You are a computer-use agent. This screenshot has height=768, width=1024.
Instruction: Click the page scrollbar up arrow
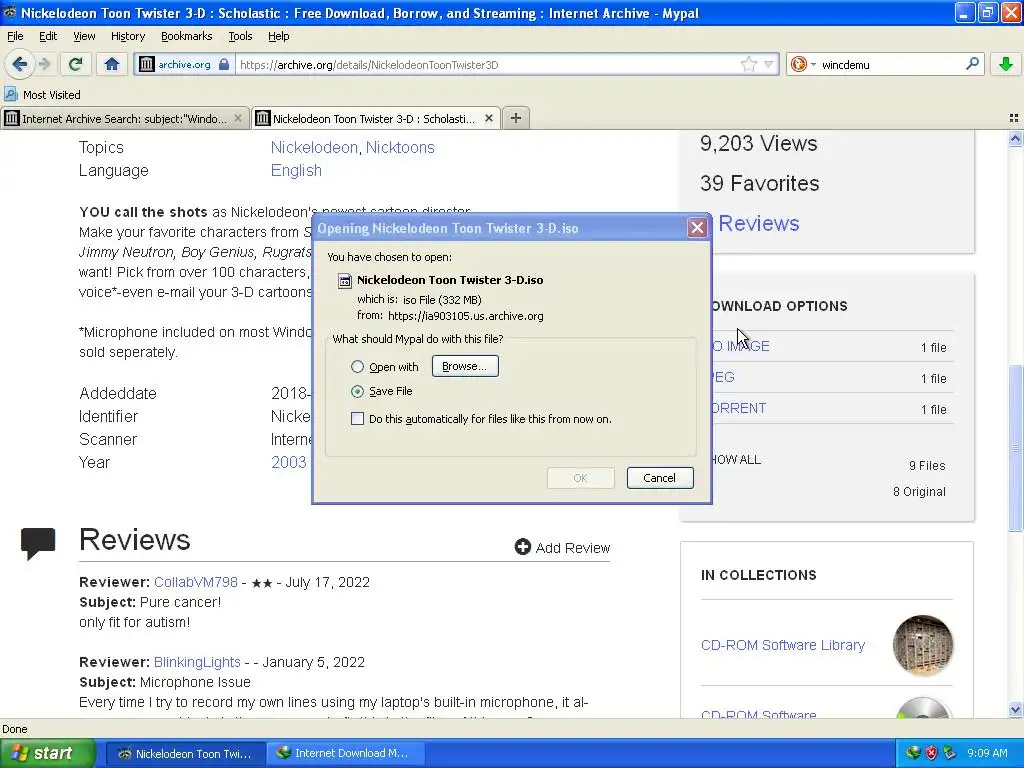[1015, 138]
